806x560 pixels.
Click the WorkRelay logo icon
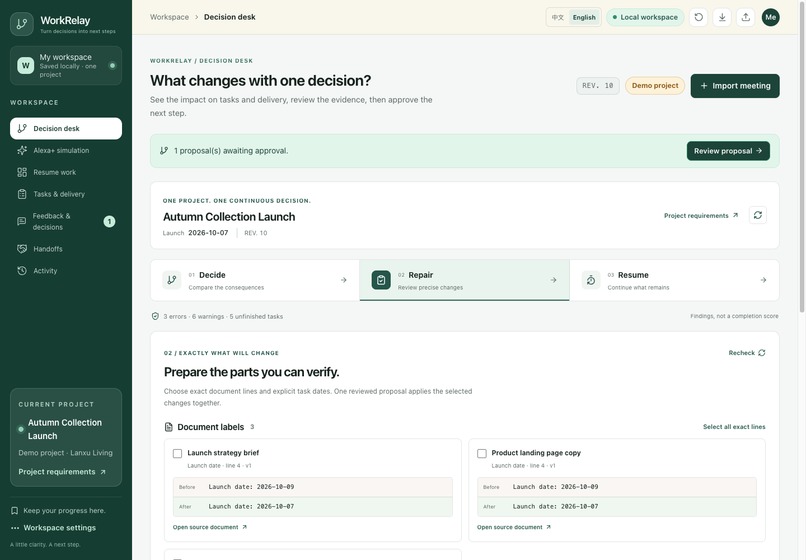point(22,24)
